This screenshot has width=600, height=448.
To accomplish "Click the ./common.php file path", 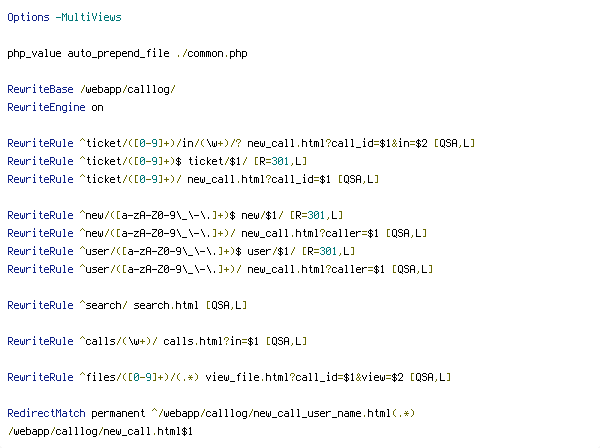I will 212,54.
